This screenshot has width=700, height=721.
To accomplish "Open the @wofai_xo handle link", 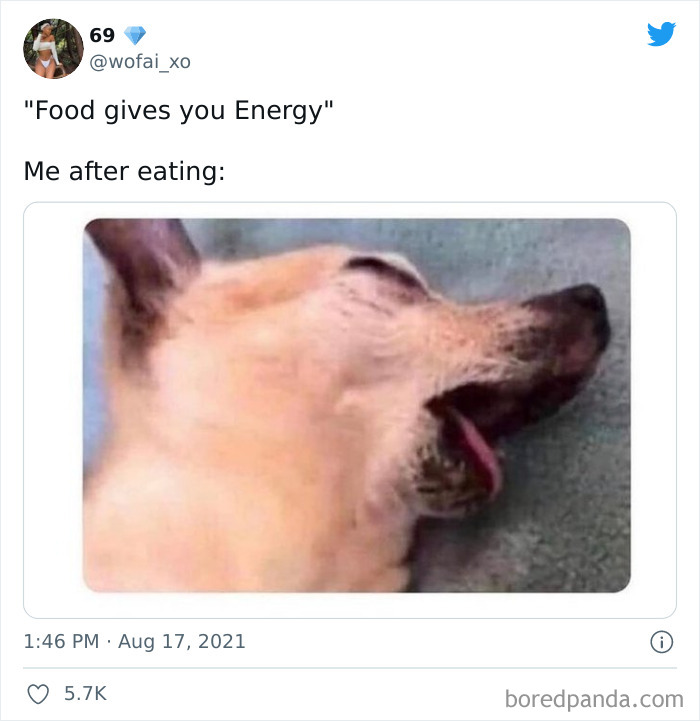I will [140, 62].
